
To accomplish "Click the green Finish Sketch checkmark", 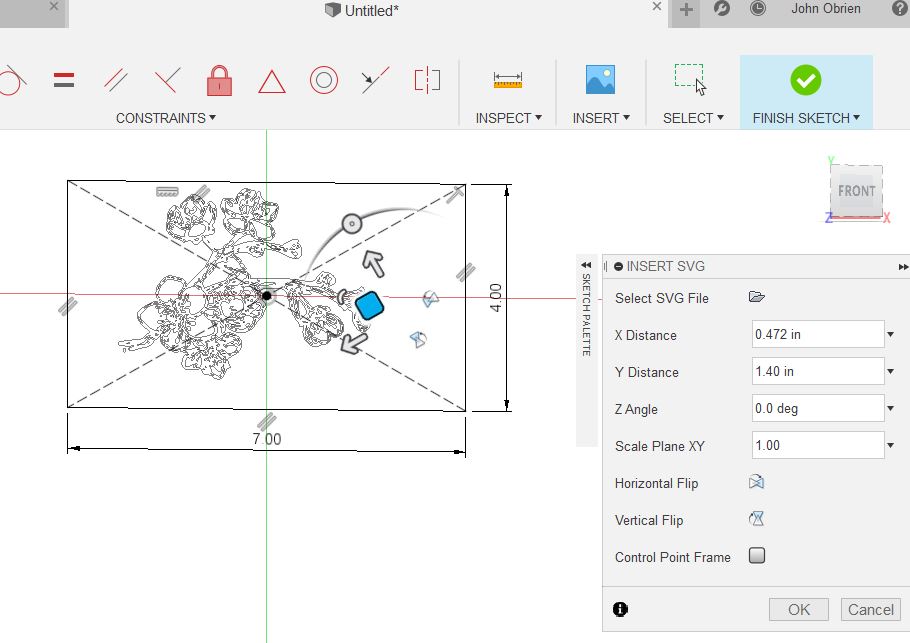I will [806, 80].
